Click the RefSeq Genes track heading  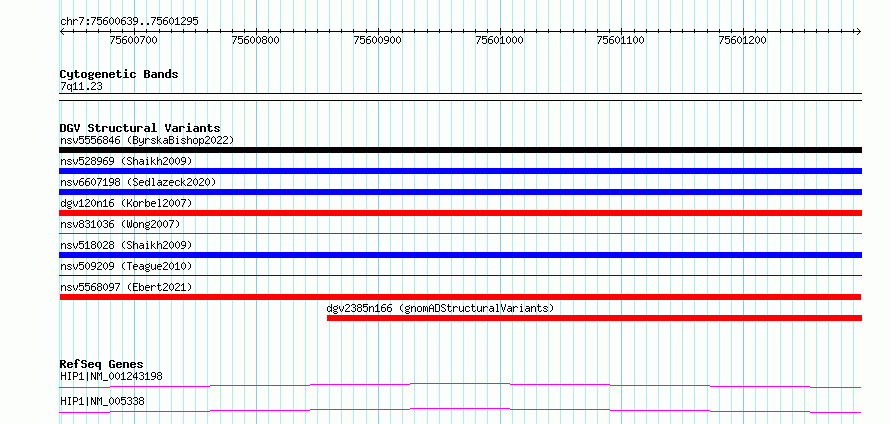coord(102,364)
